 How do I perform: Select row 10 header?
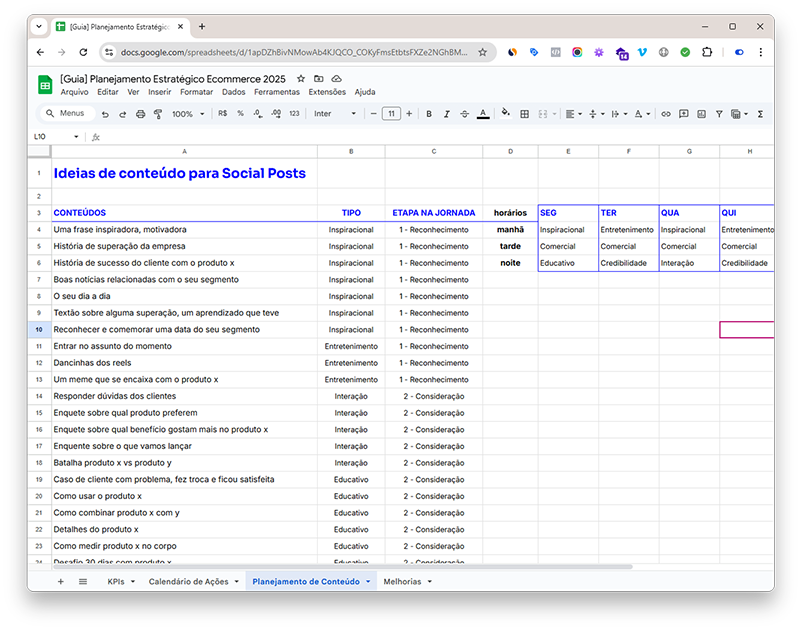pyautogui.click(x=39, y=330)
